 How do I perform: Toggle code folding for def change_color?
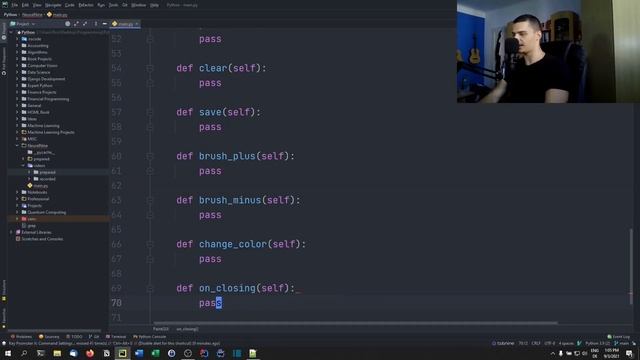(x=150, y=244)
